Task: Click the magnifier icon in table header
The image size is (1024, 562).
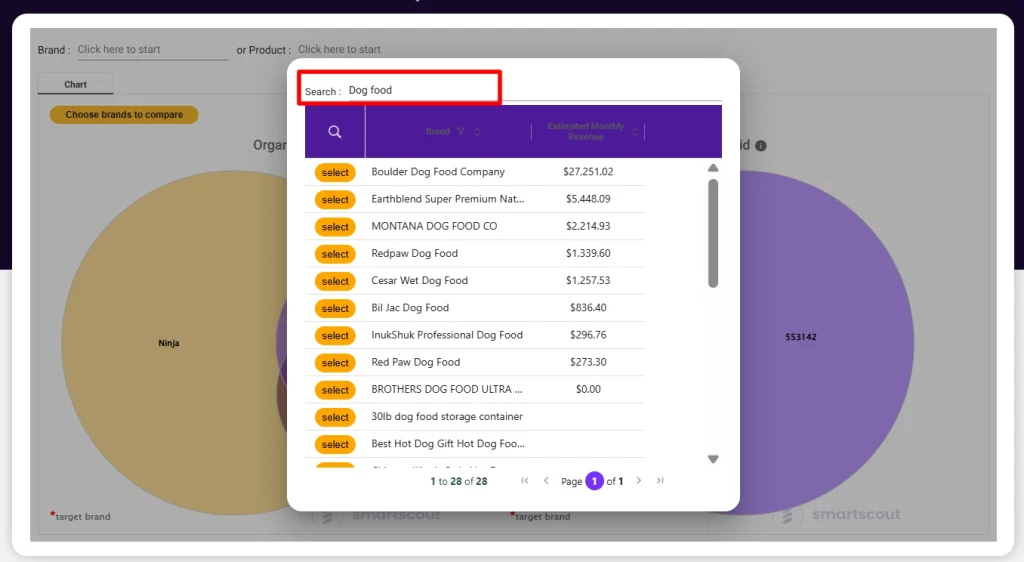Action: pyautogui.click(x=334, y=132)
